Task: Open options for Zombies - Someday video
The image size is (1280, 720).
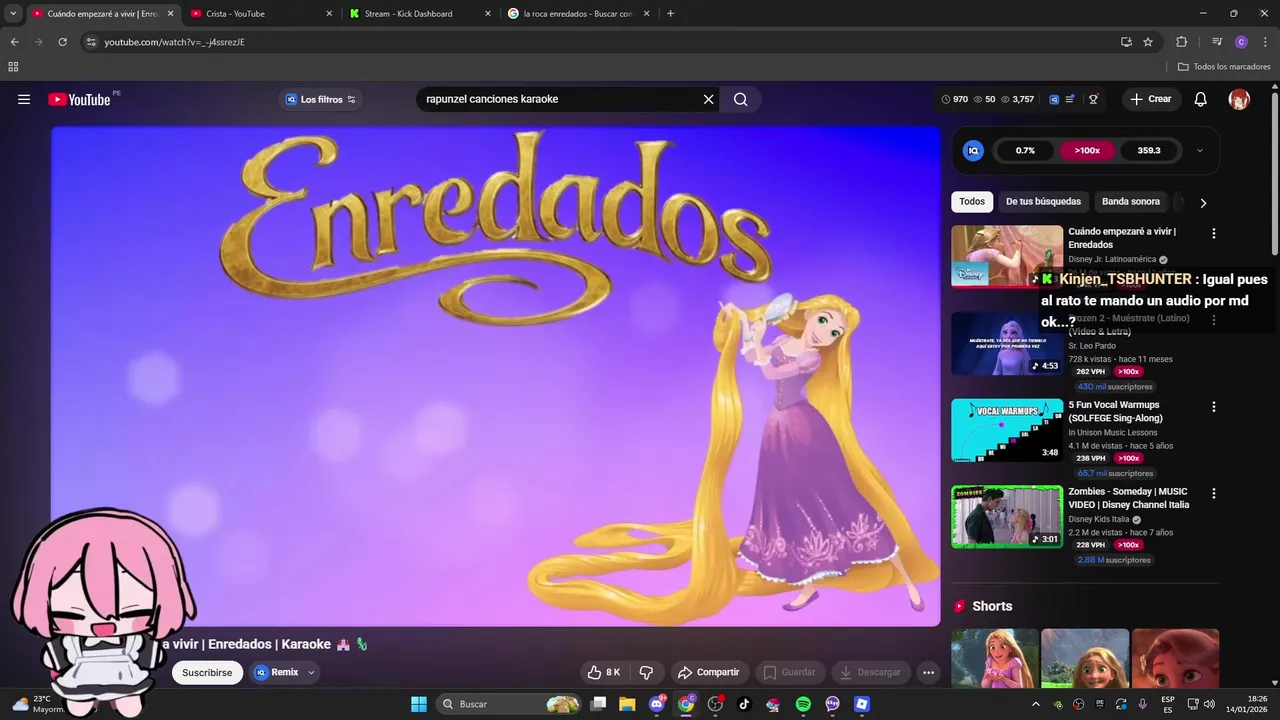Action: (1214, 493)
